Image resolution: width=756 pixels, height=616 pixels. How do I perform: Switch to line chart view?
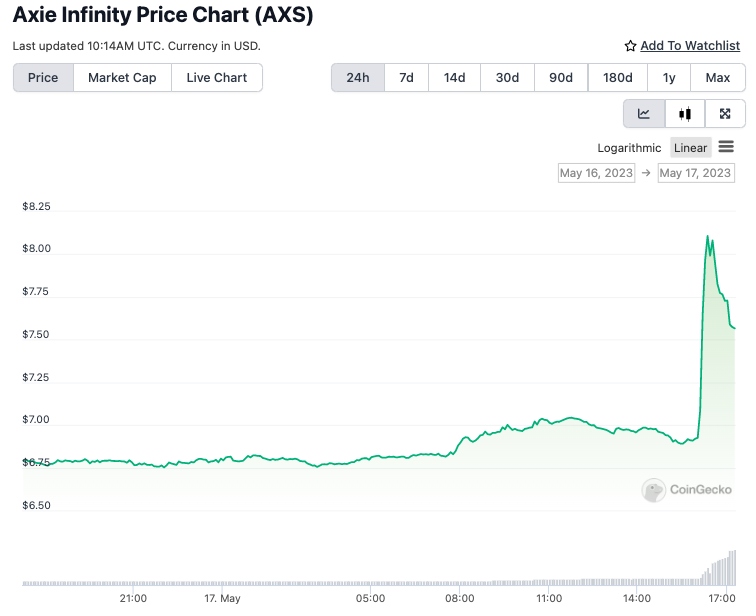(644, 114)
